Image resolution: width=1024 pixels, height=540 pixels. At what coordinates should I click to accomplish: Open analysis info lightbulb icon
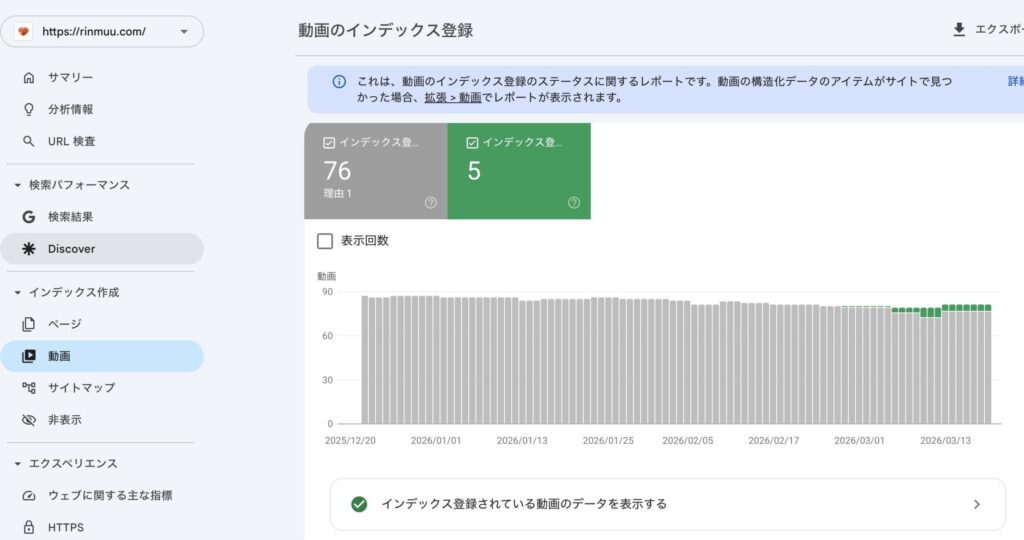pos(28,109)
